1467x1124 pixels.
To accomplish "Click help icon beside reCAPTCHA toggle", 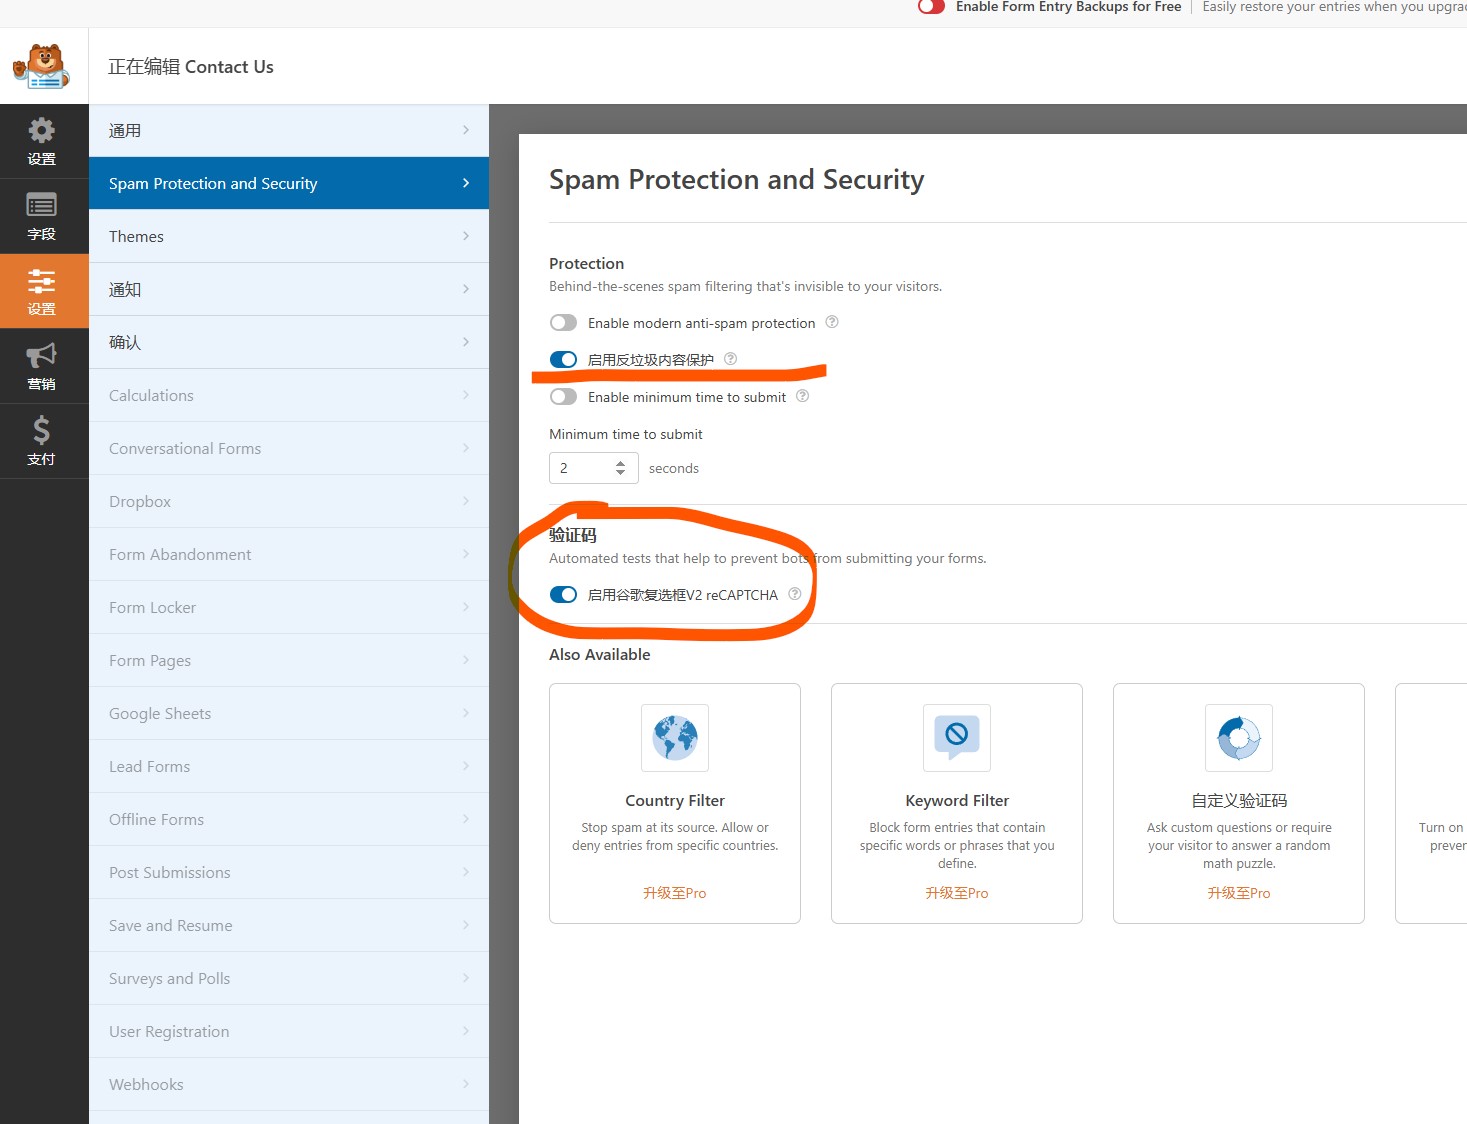I will [795, 594].
